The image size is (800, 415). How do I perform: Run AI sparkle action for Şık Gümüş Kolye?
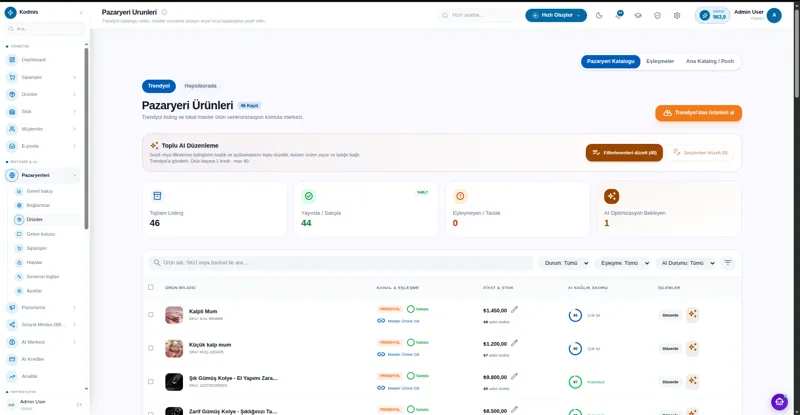click(x=692, y=381)
